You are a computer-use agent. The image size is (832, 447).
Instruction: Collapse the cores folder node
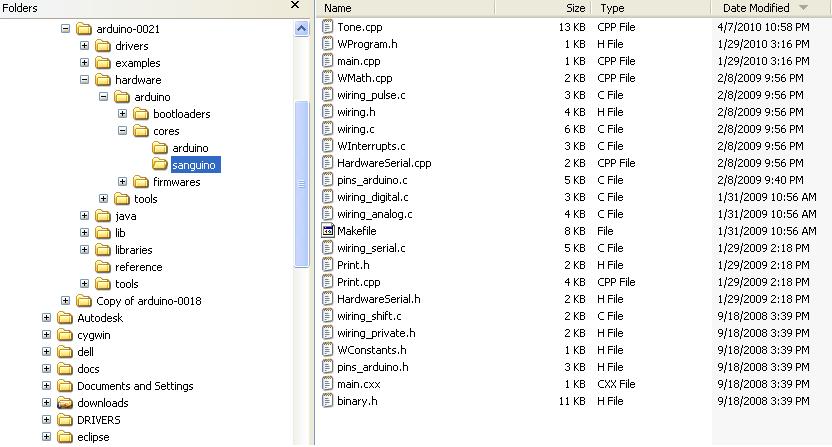(x=123, y=131)
